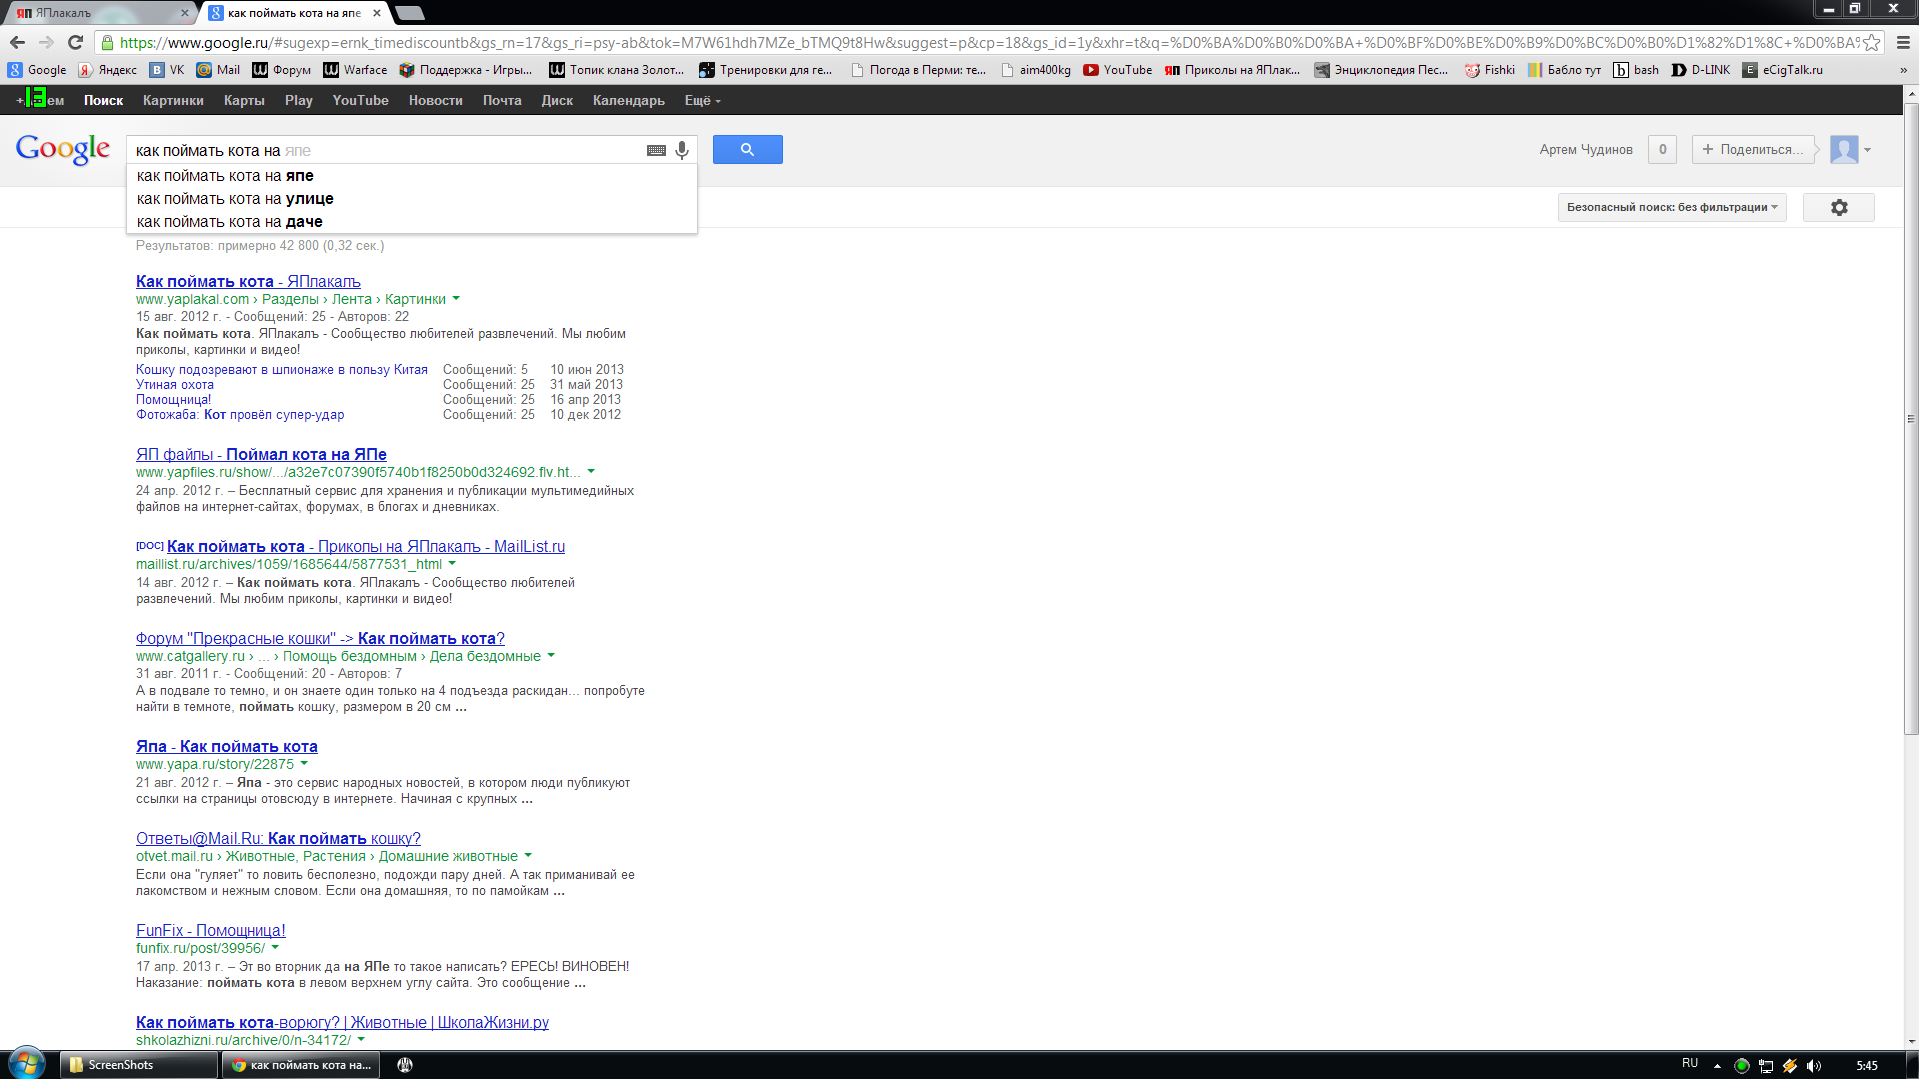Expand options arrow for catgallery.ru result
Viewport: 1919px width, 1079px height.
[x=551, y=656]
